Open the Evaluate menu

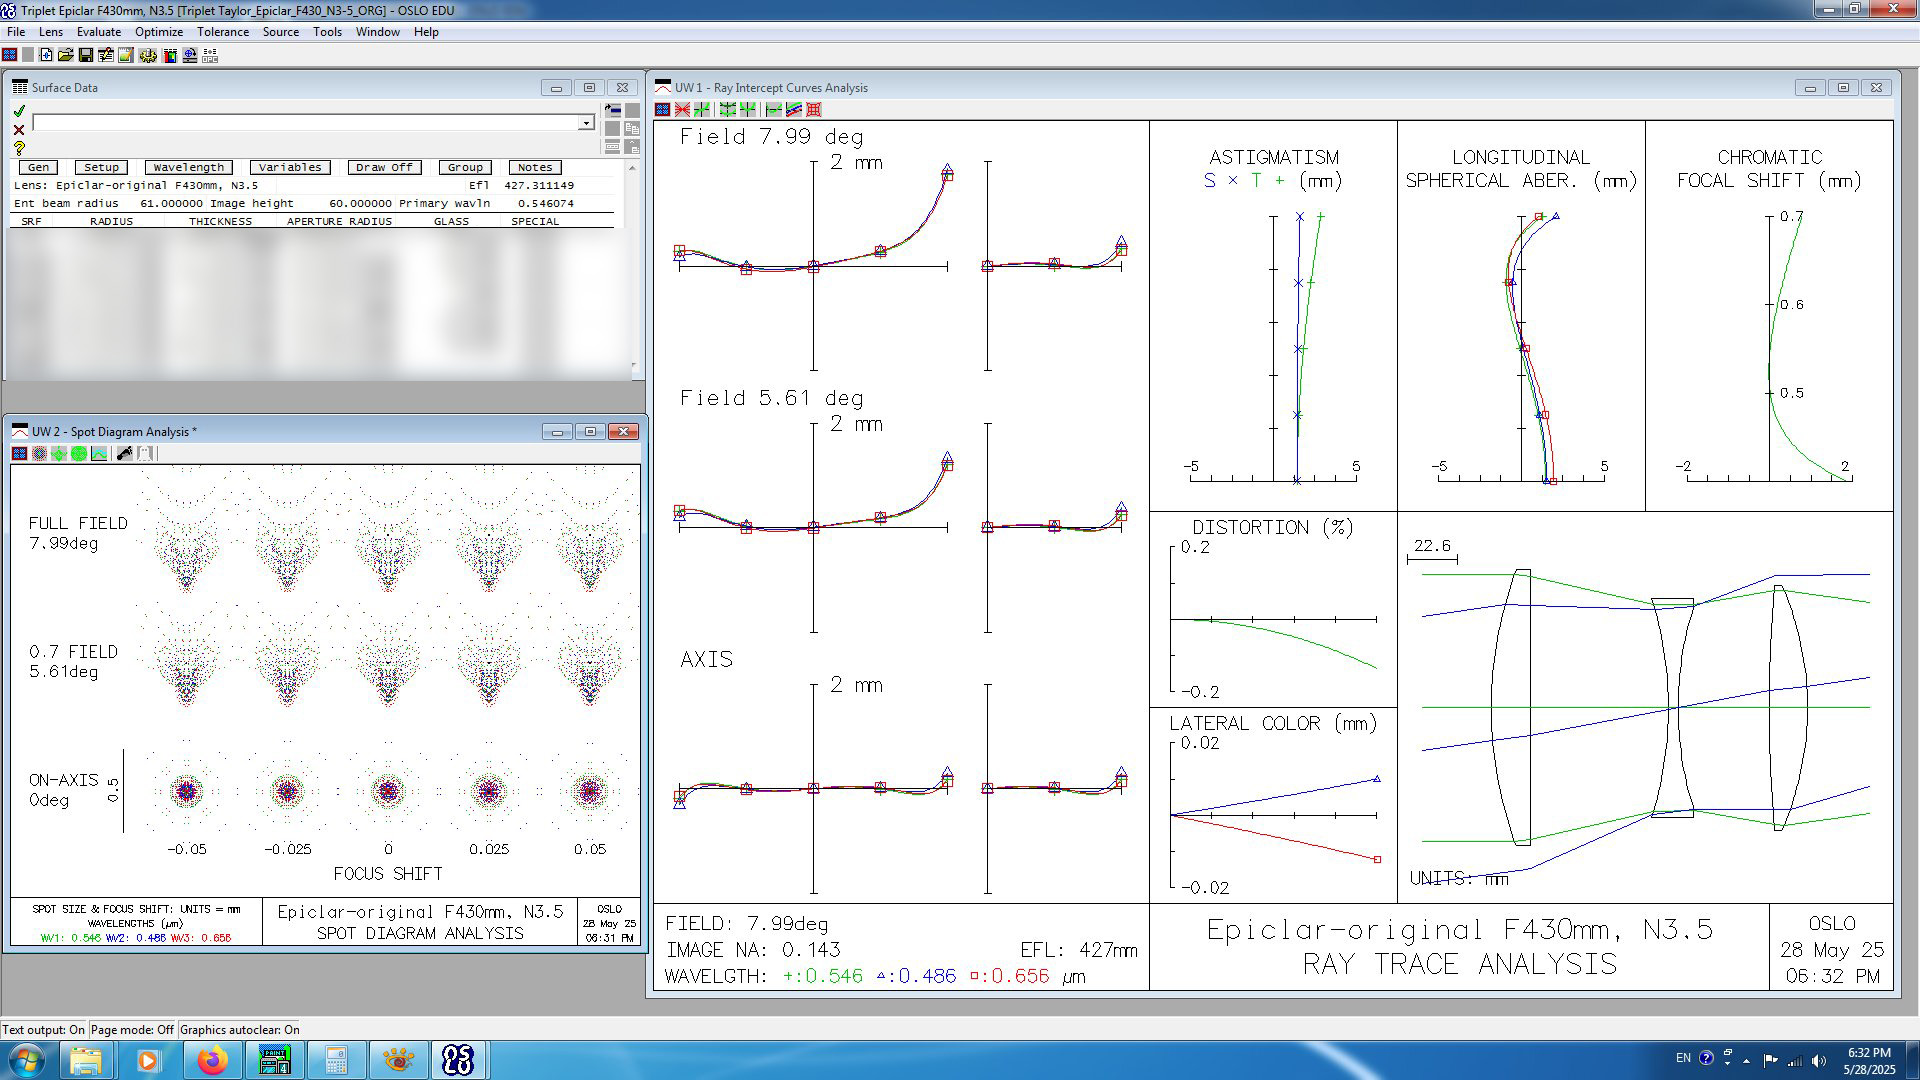(99, 32)
